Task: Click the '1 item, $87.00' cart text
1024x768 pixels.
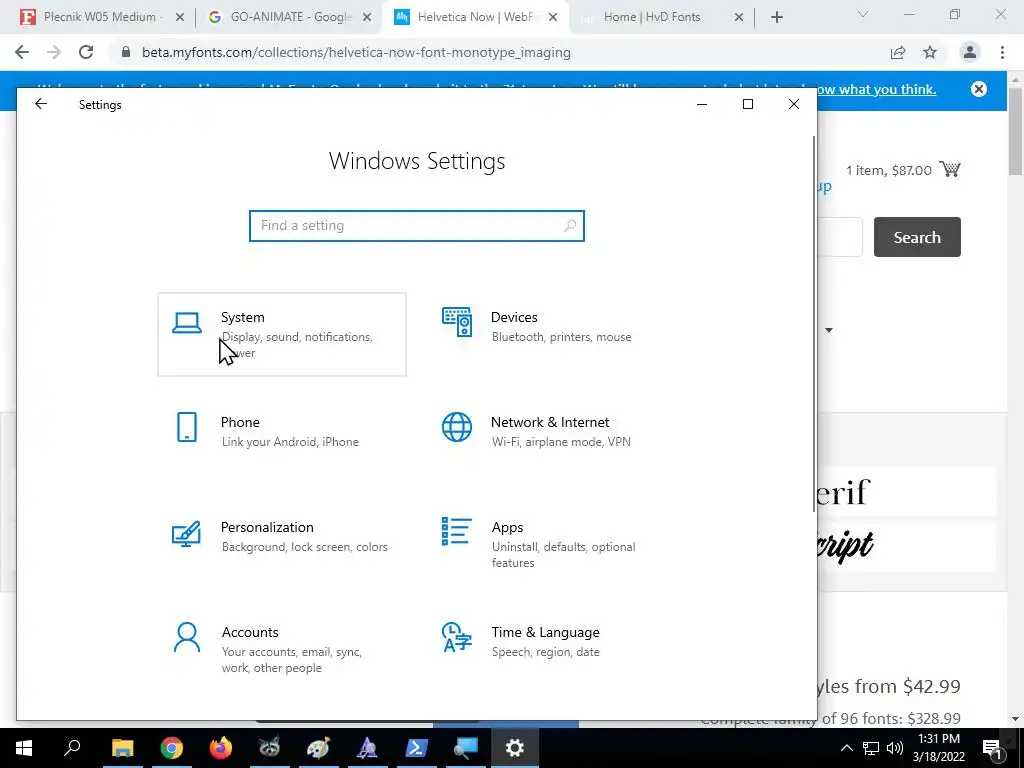Action: coord(889,170)
